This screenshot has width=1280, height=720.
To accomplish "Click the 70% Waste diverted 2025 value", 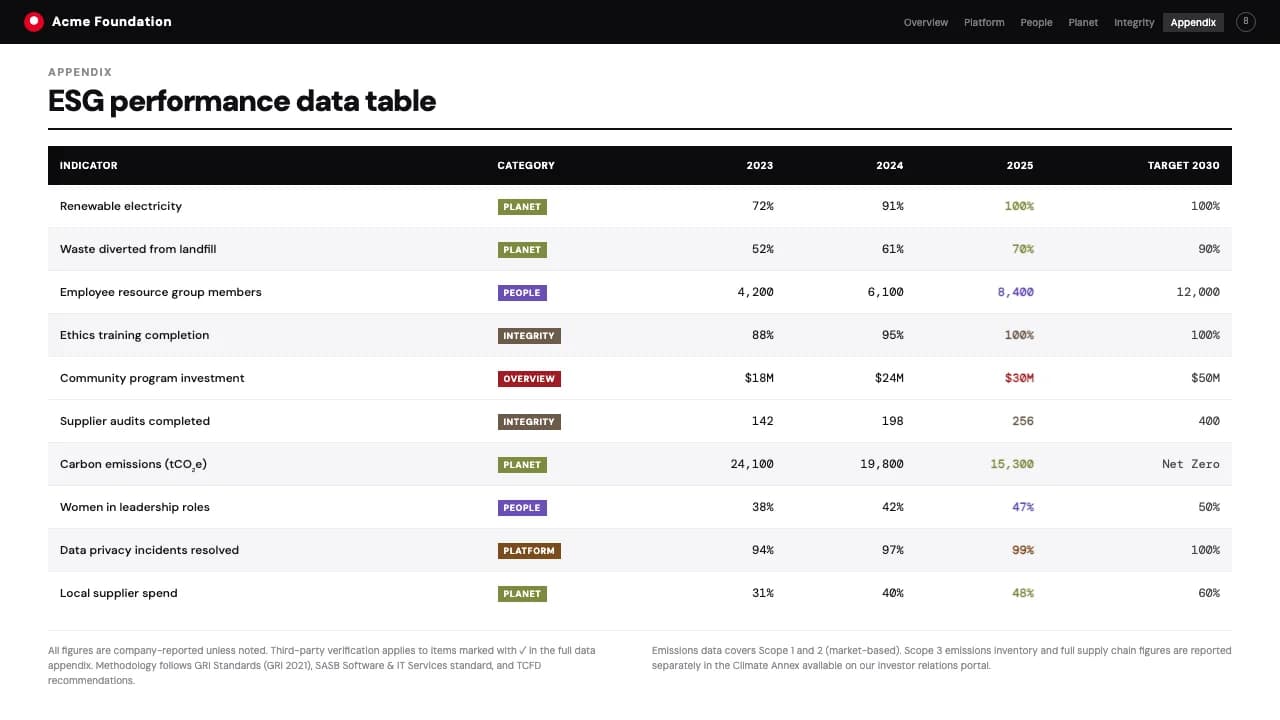I will tap(1022, 249).
